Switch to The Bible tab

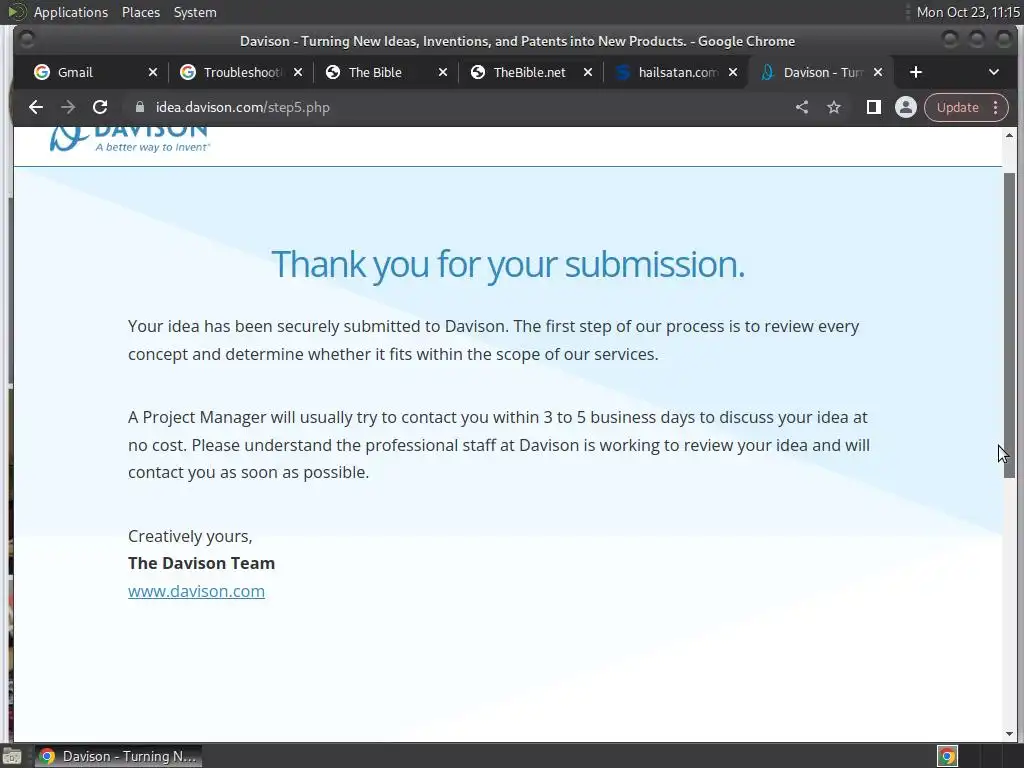tap(375, 72)
